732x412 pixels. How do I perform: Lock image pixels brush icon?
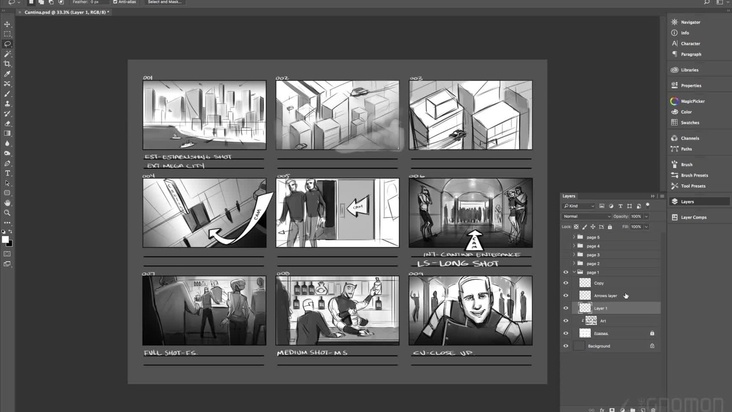click(584, 227)
